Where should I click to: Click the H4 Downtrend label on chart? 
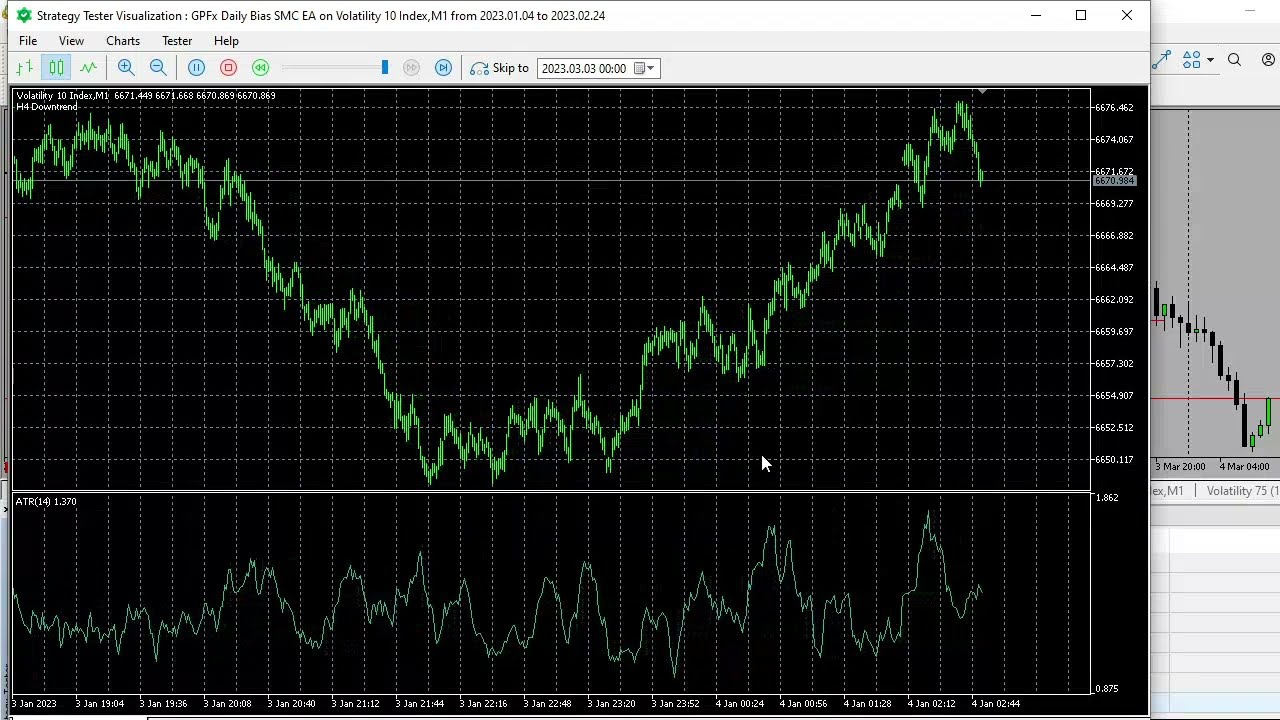click(47, 107)
